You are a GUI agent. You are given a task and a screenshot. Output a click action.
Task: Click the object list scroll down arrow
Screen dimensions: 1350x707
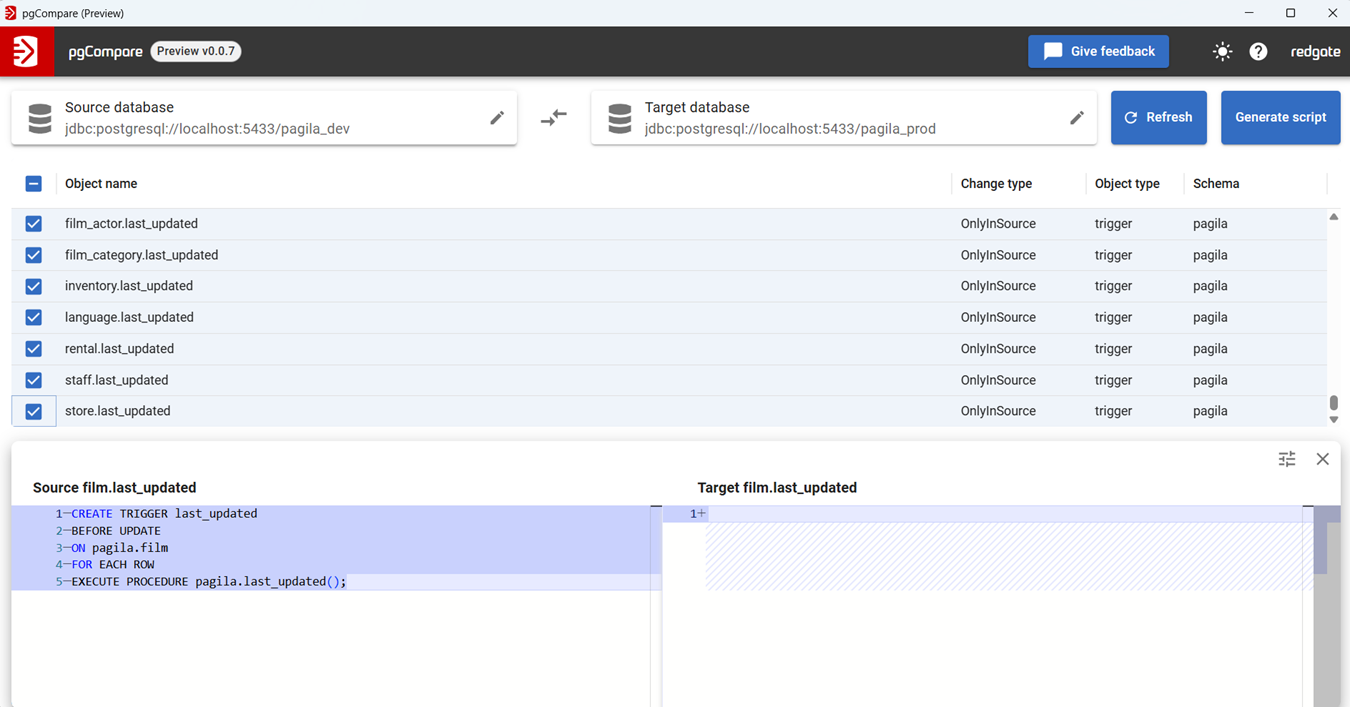click(1333, 420)
